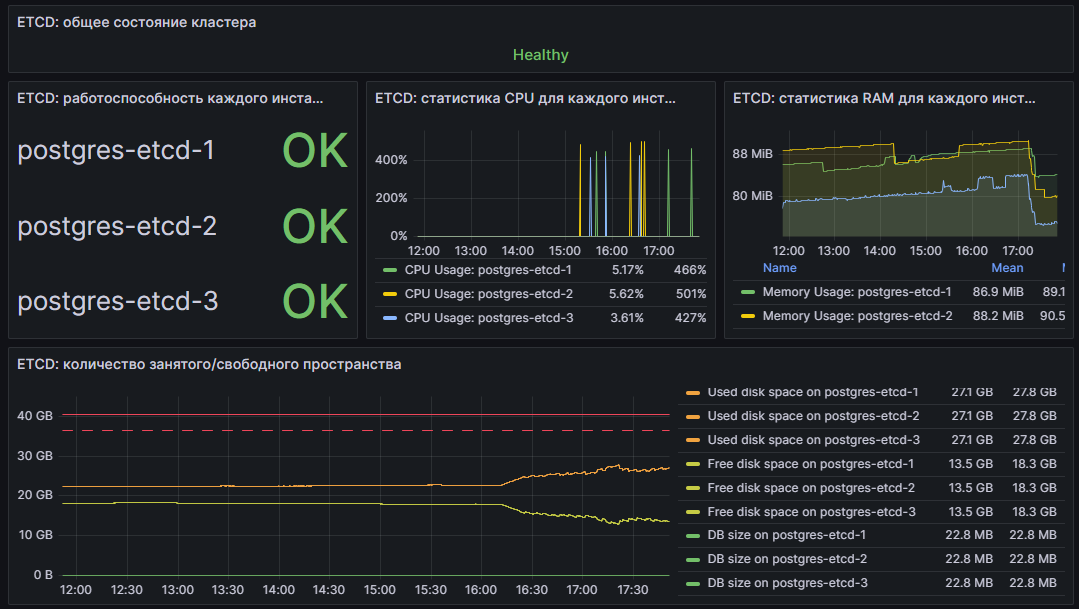Open the "ETCD: статистика RAM" panel title menu
Viewport: 1079px width, 609px height.
(883, 98)
